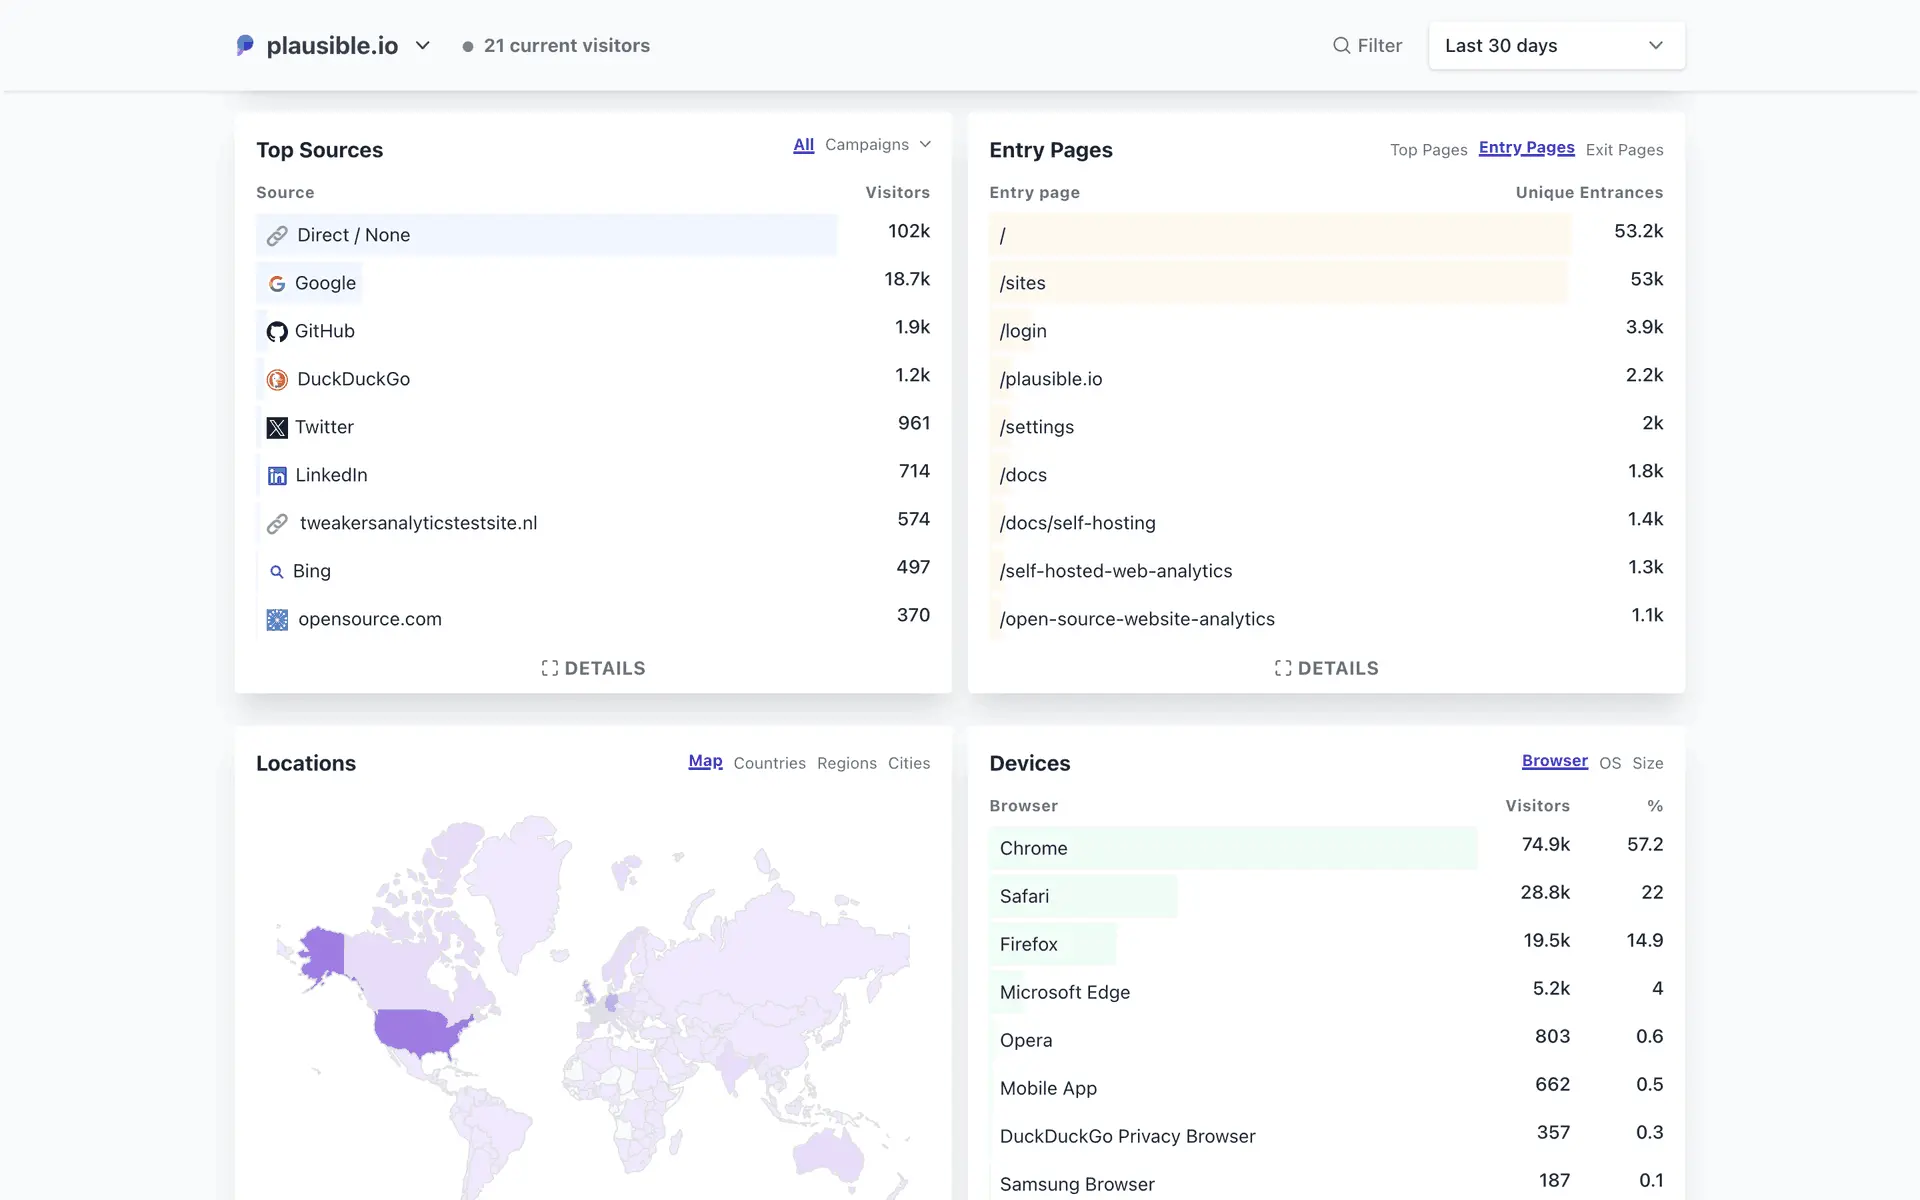The image size is (1920, 1200).
Task: Click the Bing magnifier icon
Action: (277, 572)
